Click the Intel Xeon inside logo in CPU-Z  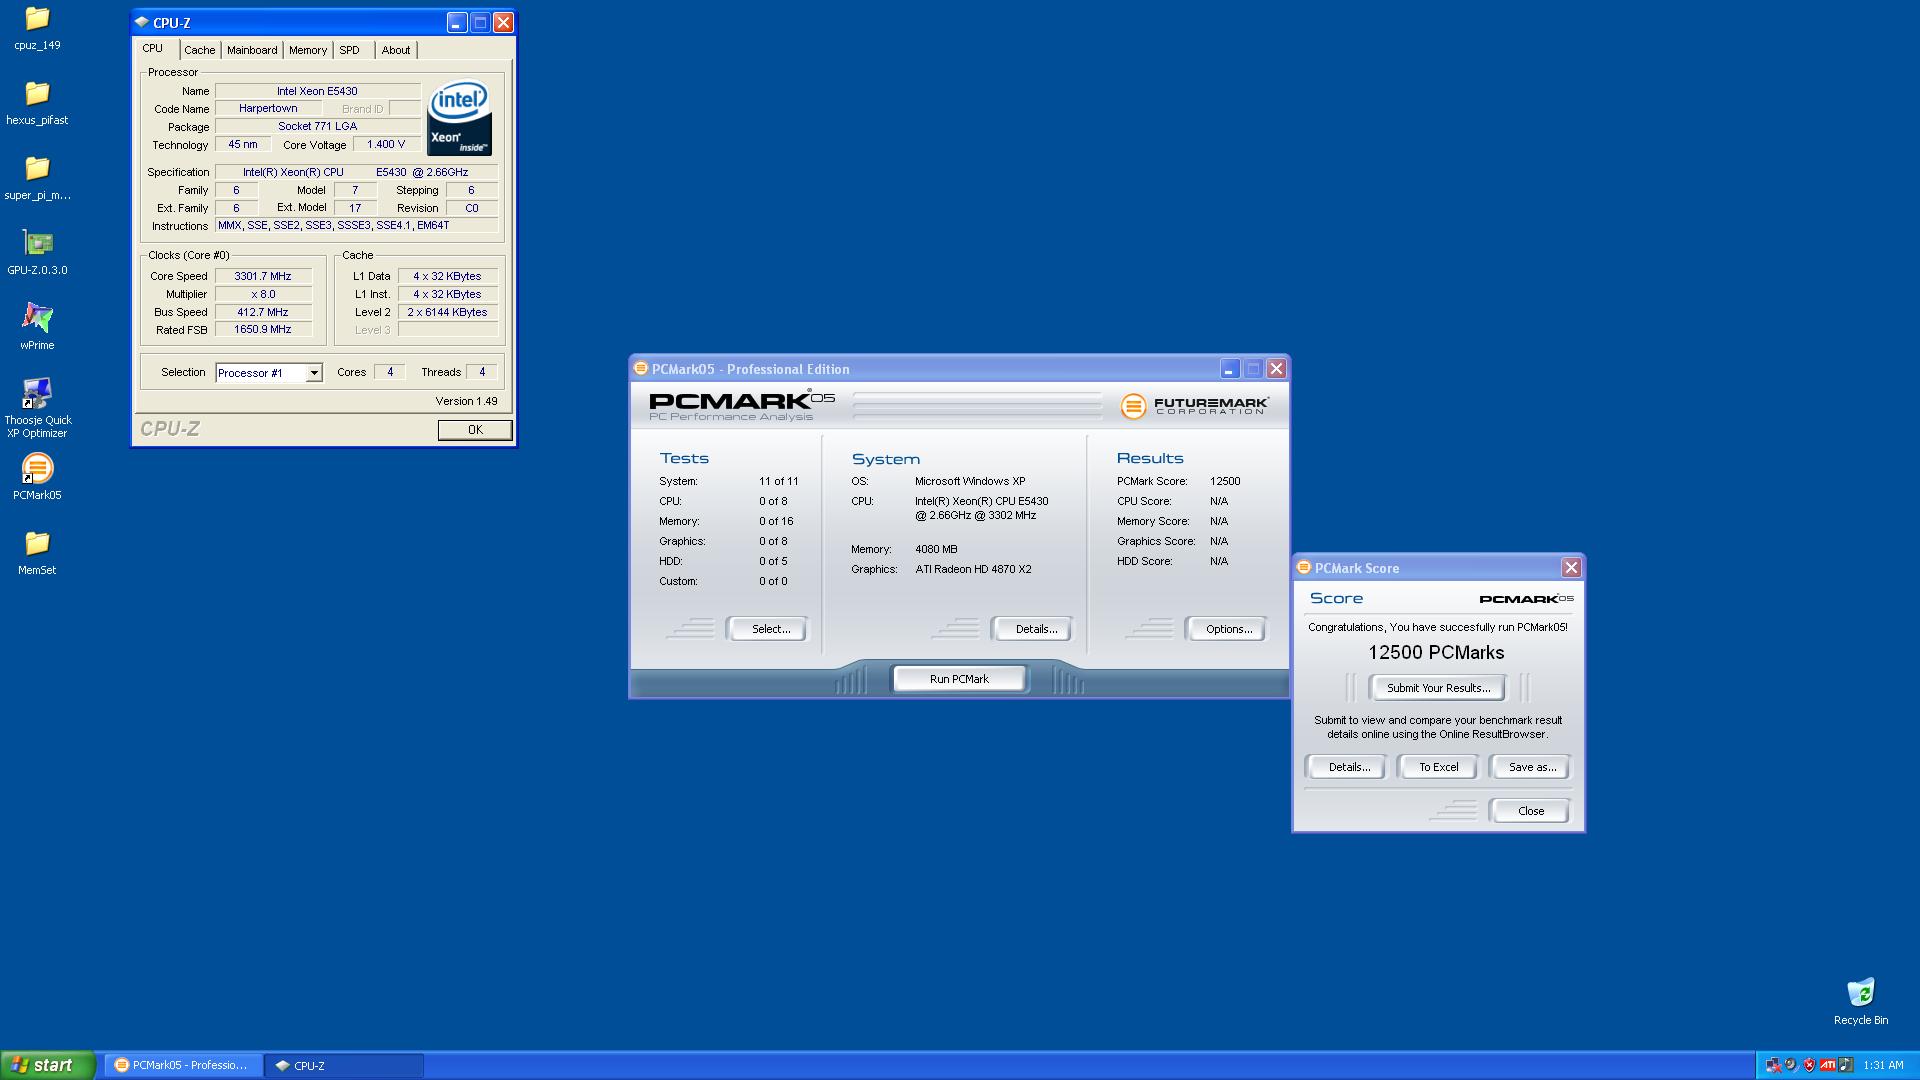[460, 118]
